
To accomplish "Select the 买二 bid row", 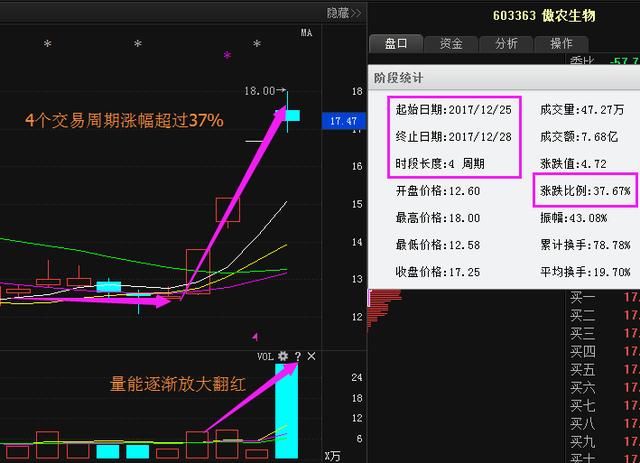I will click(x=605, y=315).
